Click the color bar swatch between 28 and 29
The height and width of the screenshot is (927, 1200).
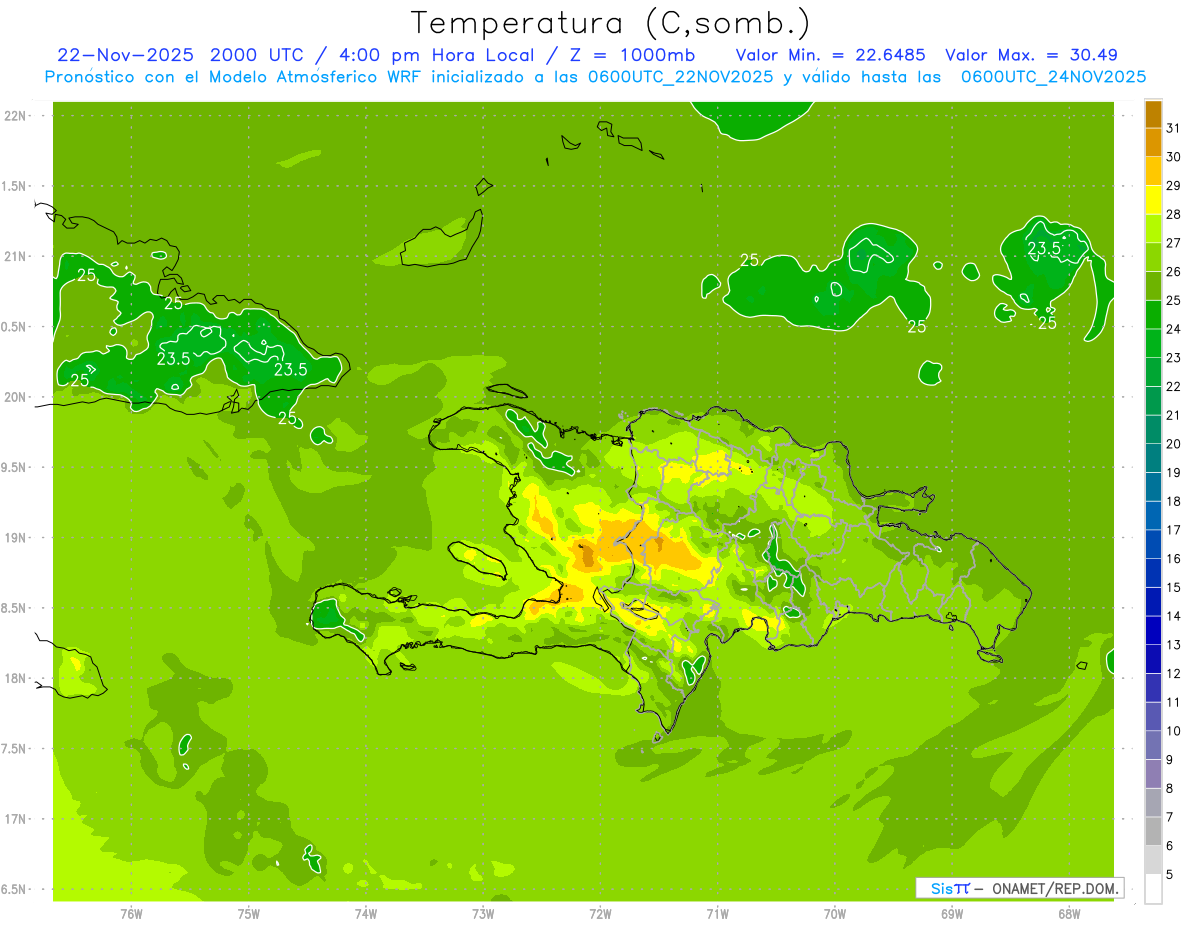coord(1153,200)
